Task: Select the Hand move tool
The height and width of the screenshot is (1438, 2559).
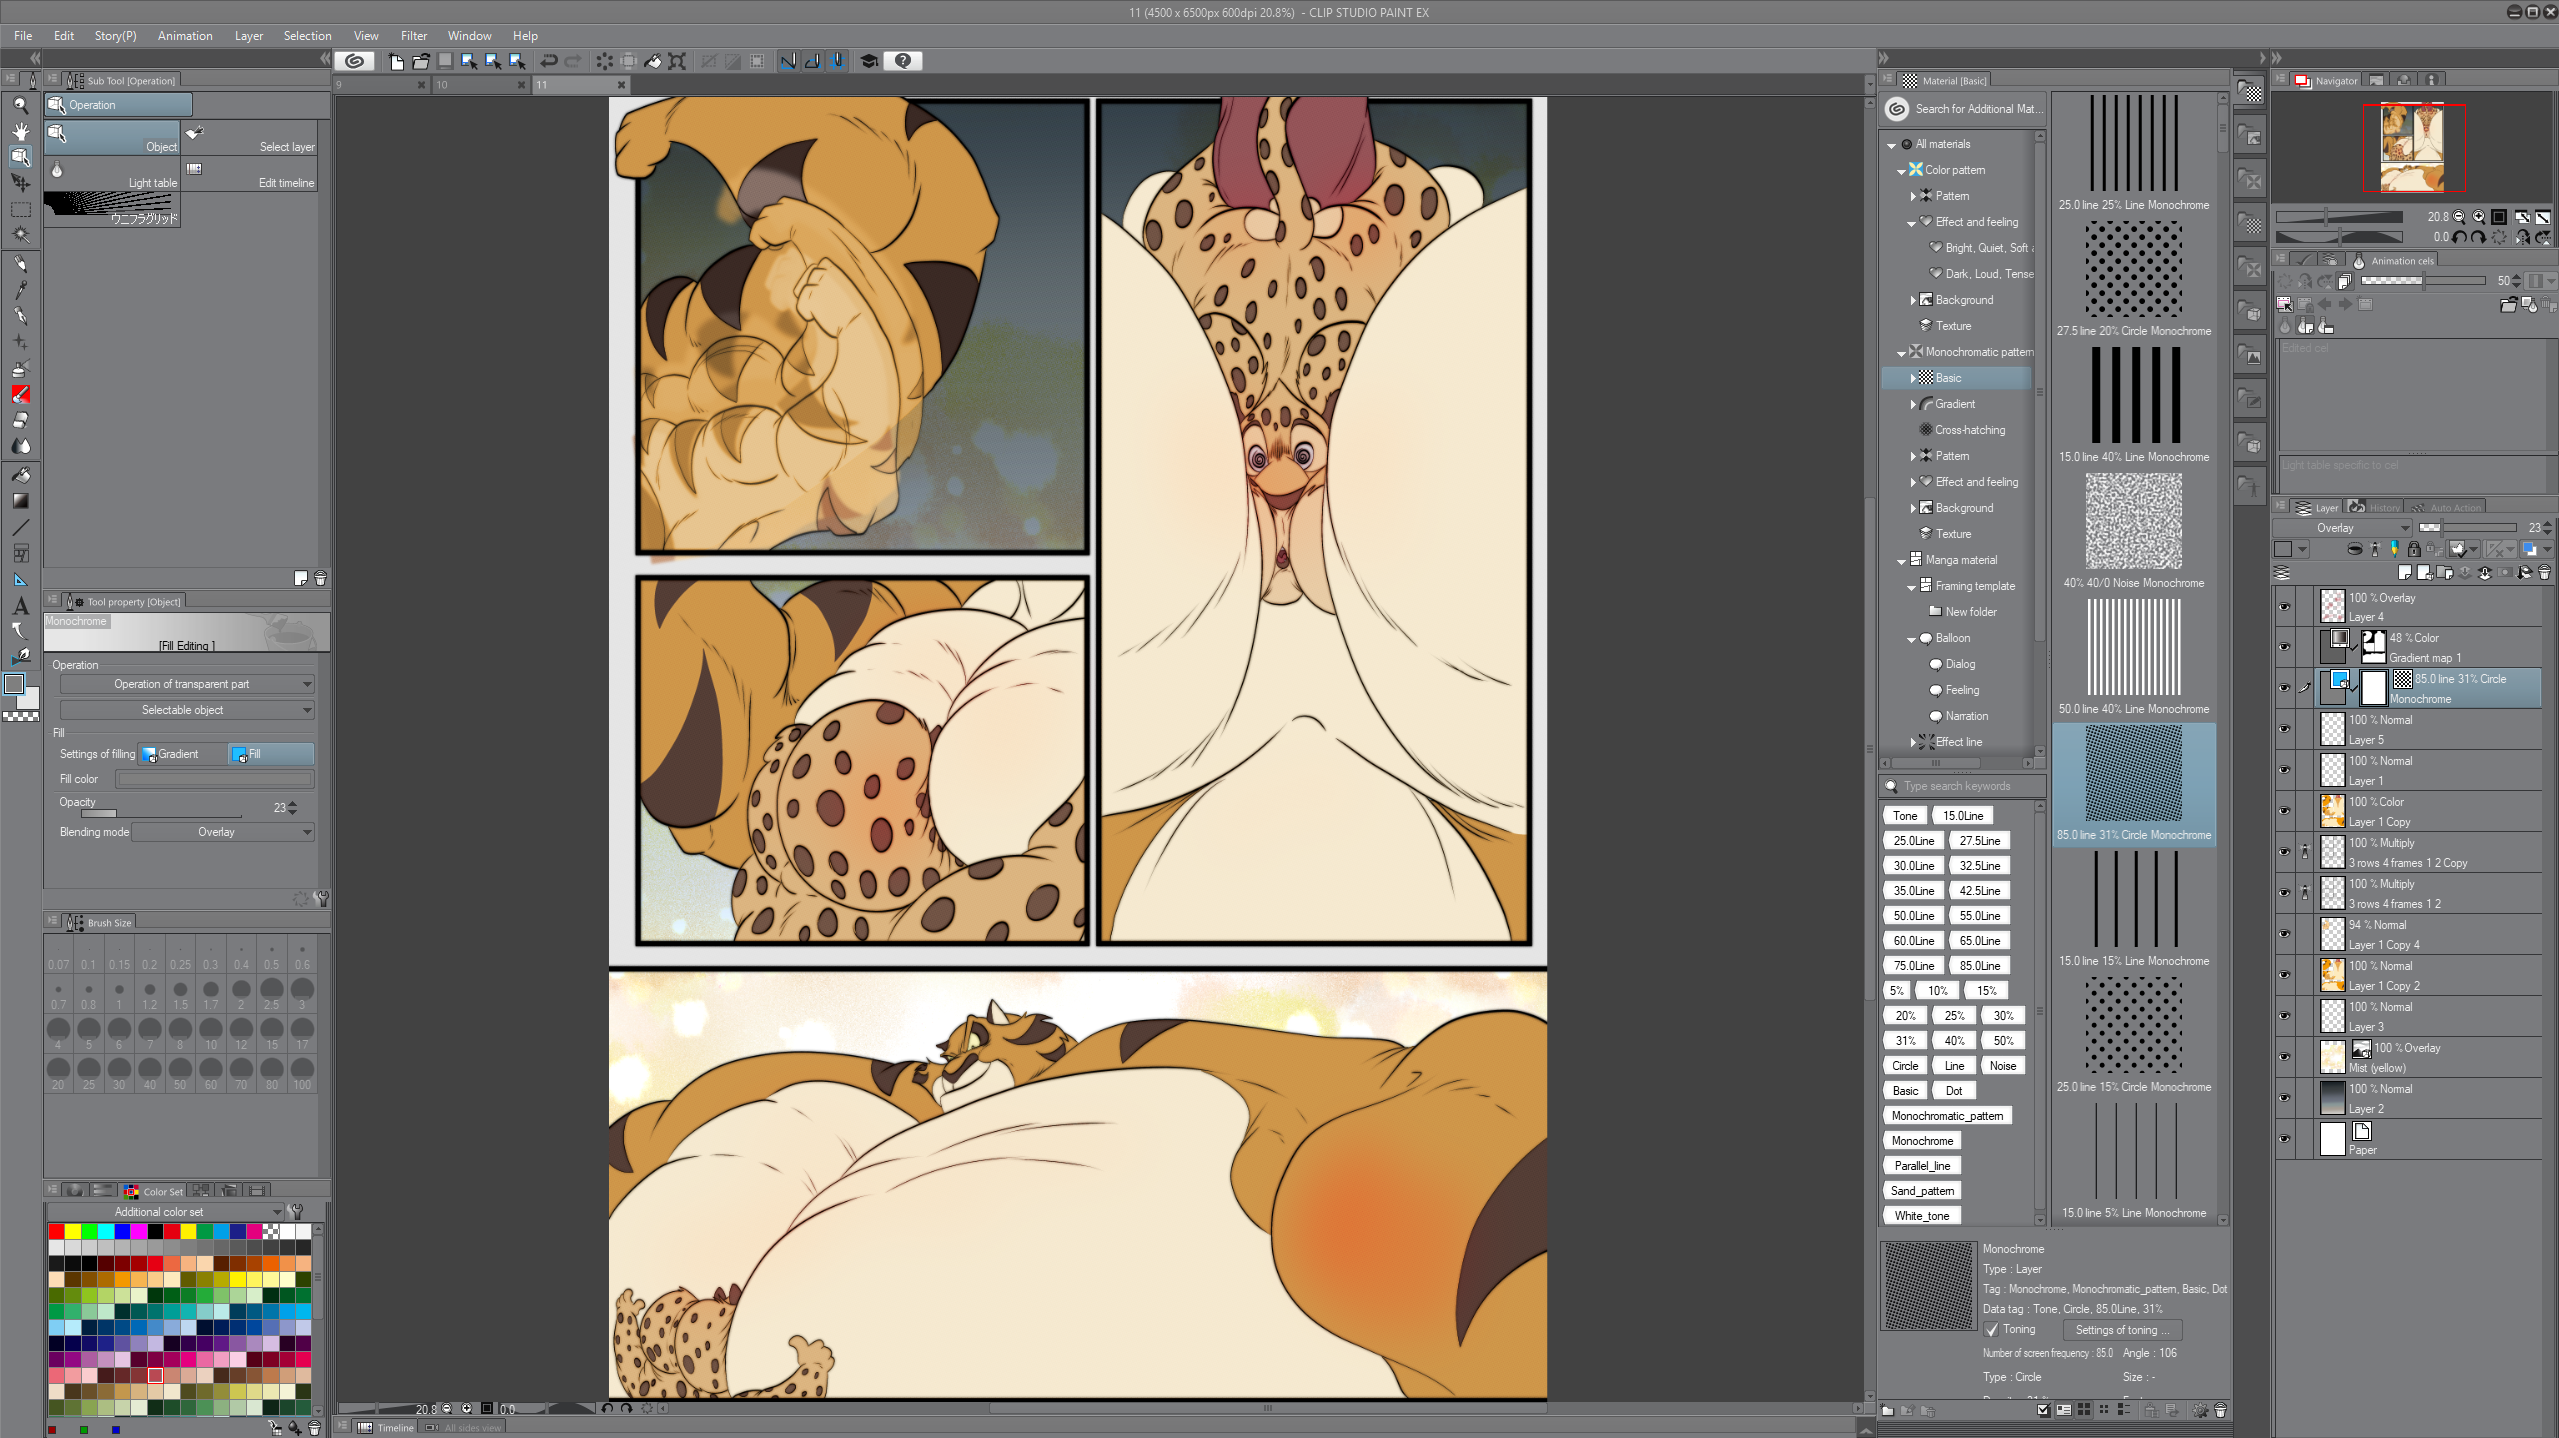Action: [20, 131]
